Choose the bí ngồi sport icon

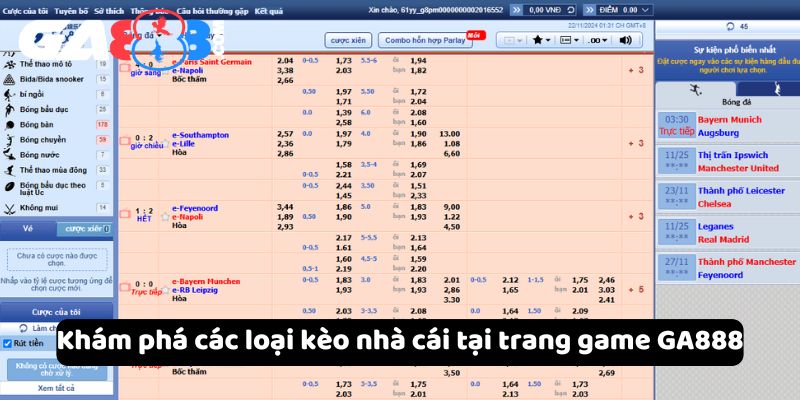coord(9,94)
